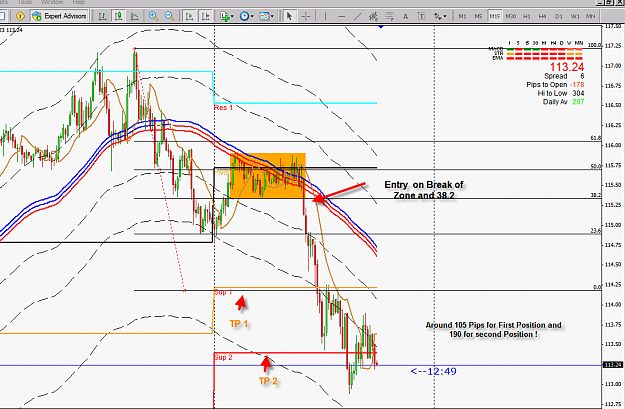Select the trendline drawing tool

358,16
